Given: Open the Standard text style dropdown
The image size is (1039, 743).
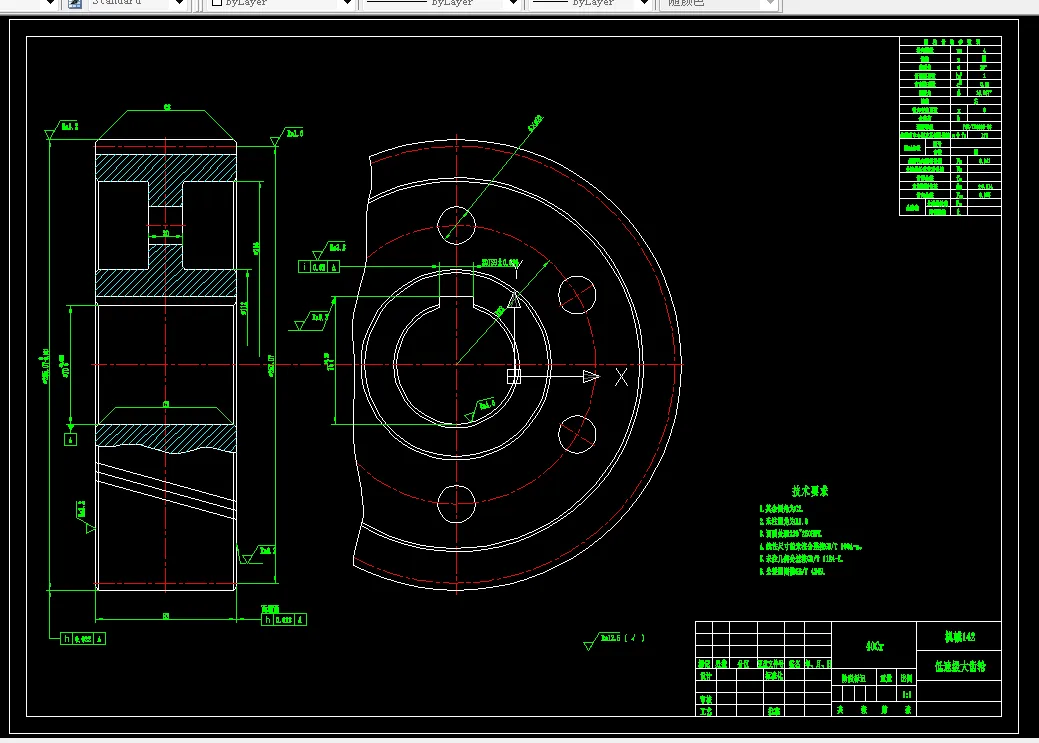Looking at the screenshot, I should tap(179, 3).
